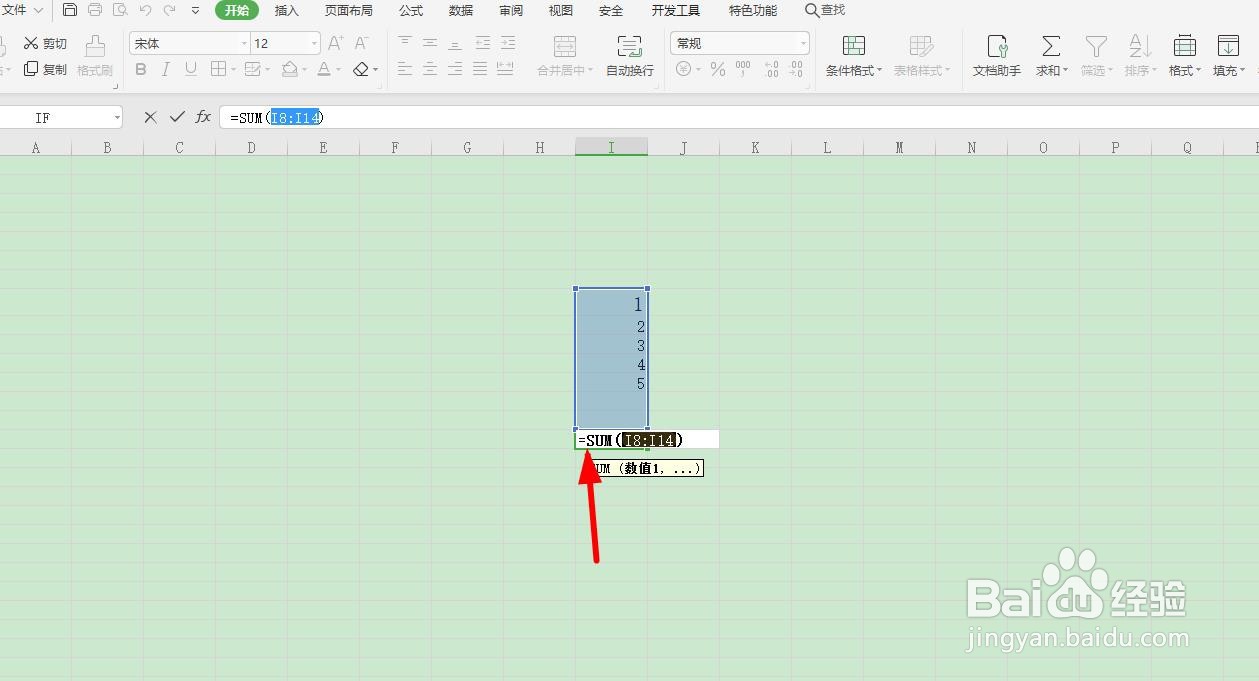Image resolution: width=1259 pixels, height=681 pixels.
Task: Open the Print Preview icon
Action: tap(120, 10)
